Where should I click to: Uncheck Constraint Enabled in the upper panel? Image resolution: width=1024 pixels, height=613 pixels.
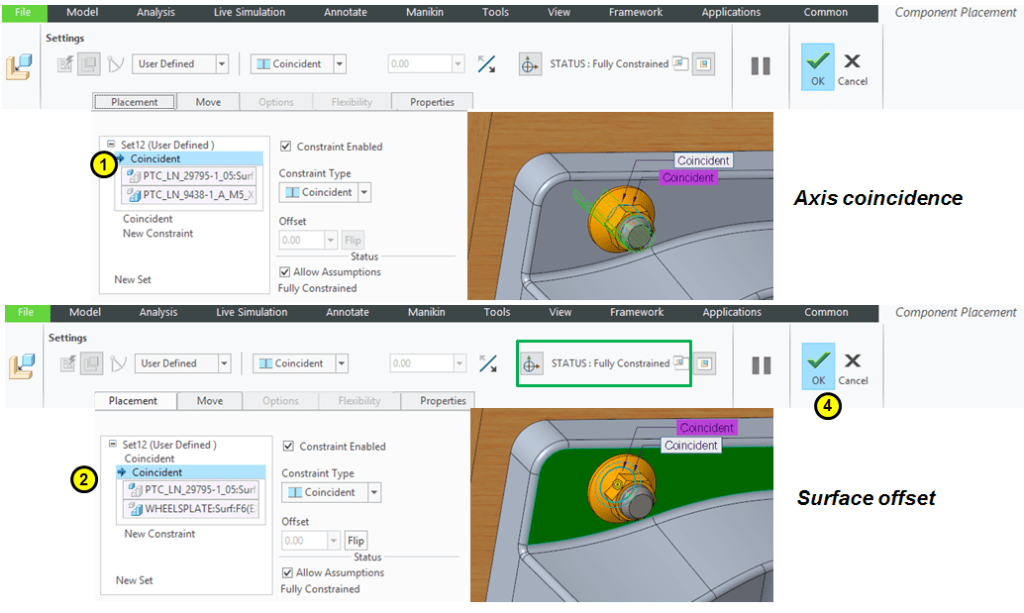pyautogui.click(x=286, y=146)
